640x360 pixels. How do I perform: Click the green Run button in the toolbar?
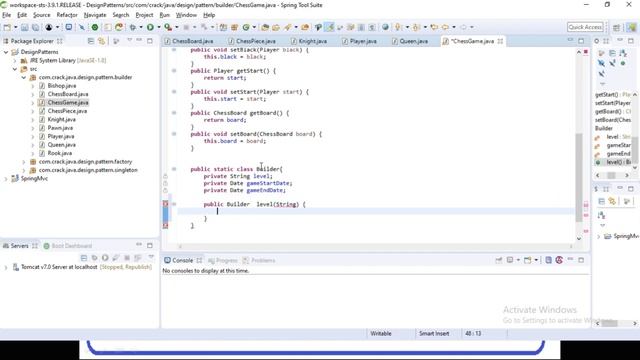pos(150,27)
